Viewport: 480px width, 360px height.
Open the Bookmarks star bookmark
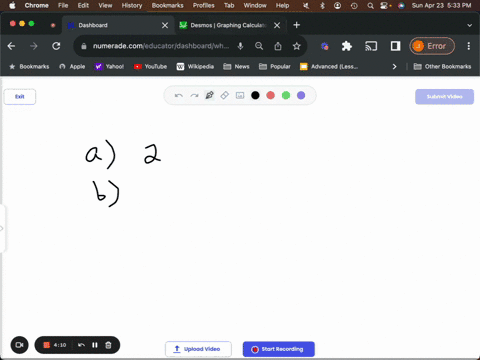(29, 67)
